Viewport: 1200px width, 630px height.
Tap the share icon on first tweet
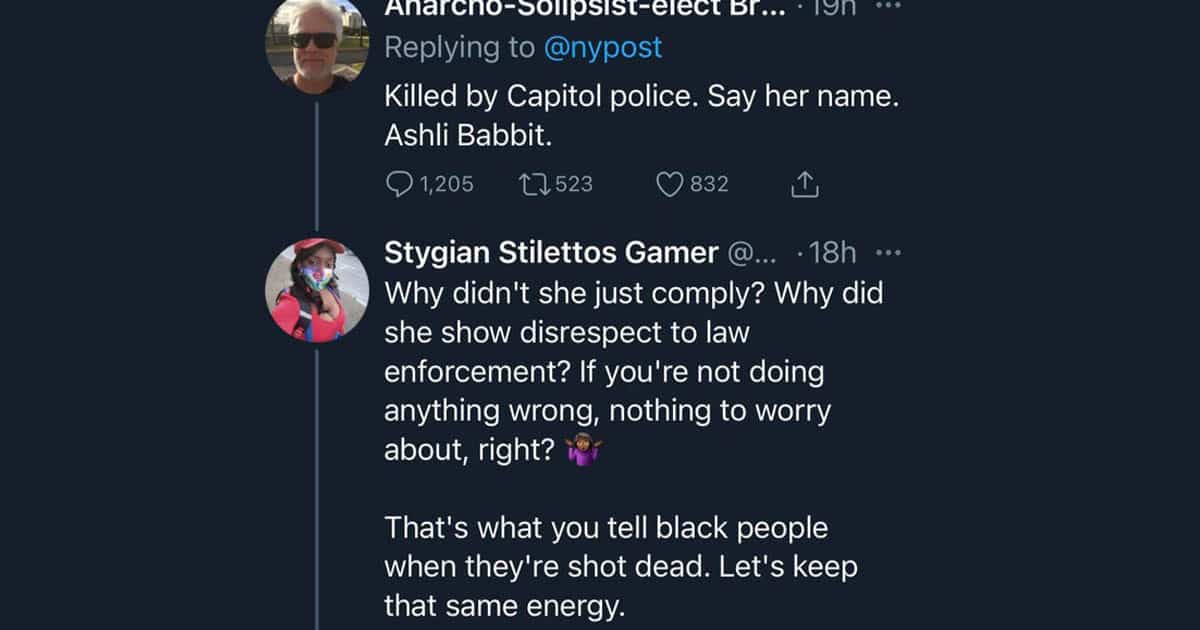click(805, 184)
